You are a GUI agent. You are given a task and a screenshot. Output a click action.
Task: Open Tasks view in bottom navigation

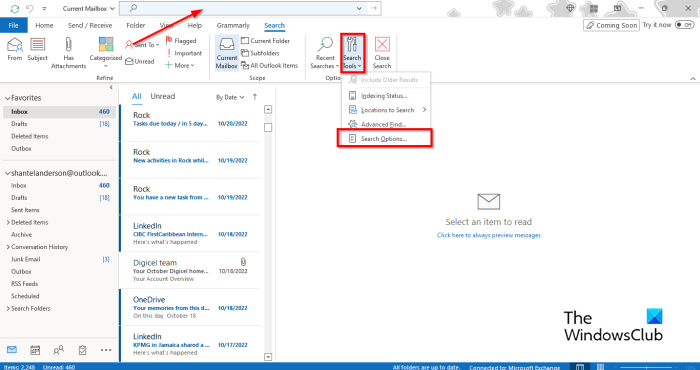tap(82, 350)
